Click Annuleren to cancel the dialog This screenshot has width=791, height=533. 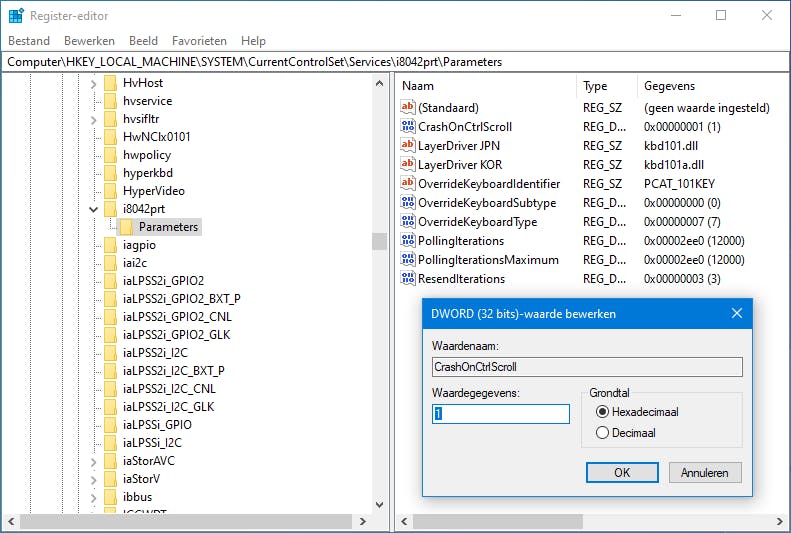tap(705, 472)
